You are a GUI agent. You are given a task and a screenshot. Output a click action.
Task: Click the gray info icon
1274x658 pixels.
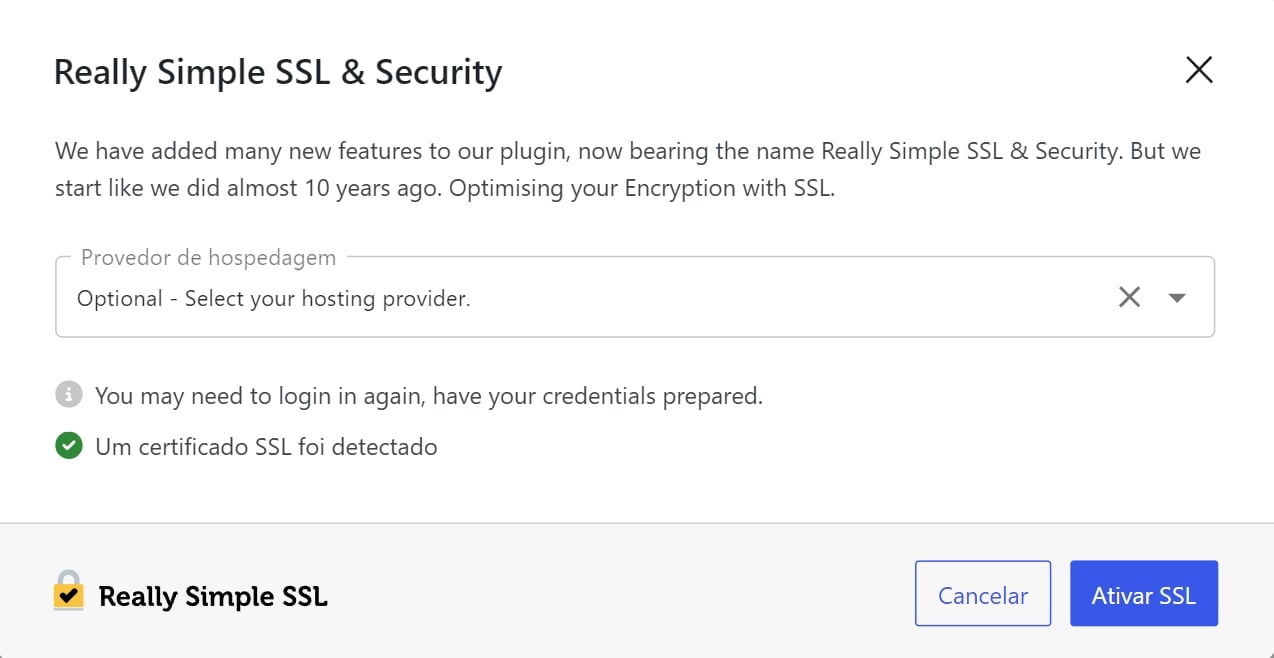[68, 395]
